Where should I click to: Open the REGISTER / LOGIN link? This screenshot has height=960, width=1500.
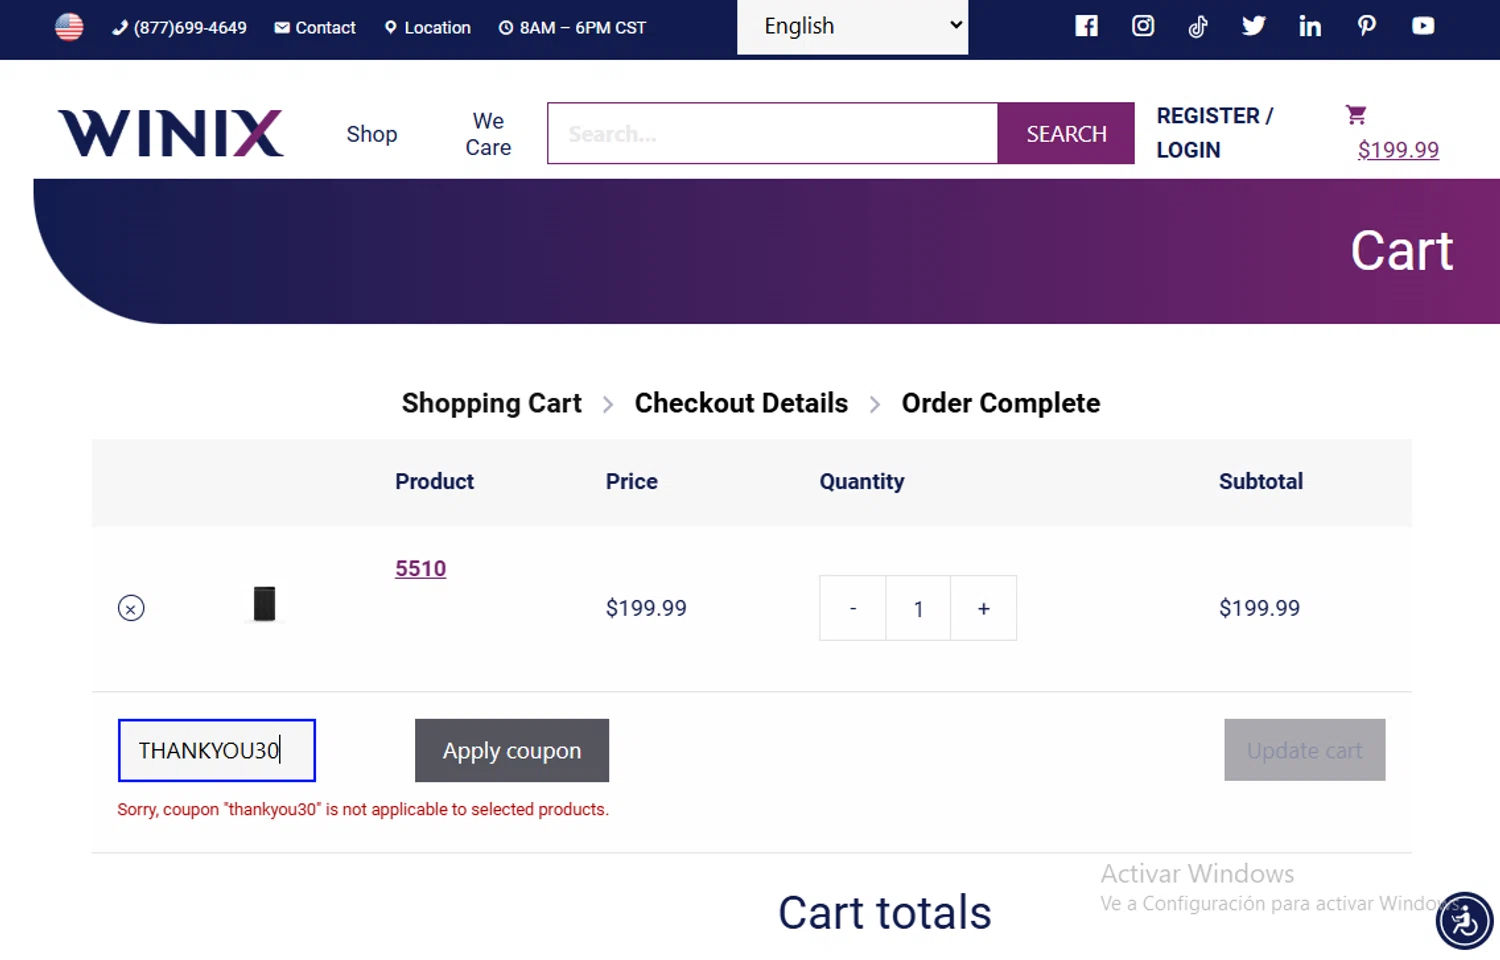(x=1215, y=133)
